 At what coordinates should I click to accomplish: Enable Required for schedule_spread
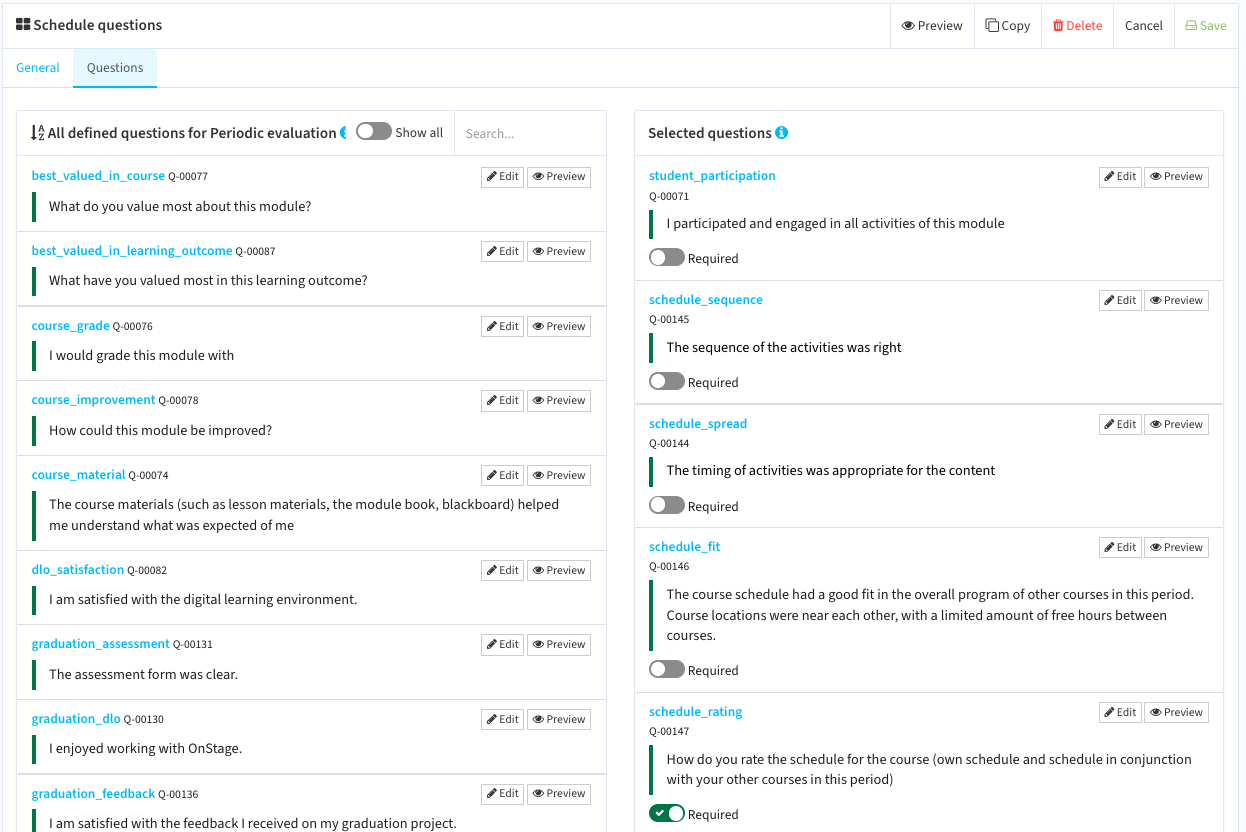667,506
